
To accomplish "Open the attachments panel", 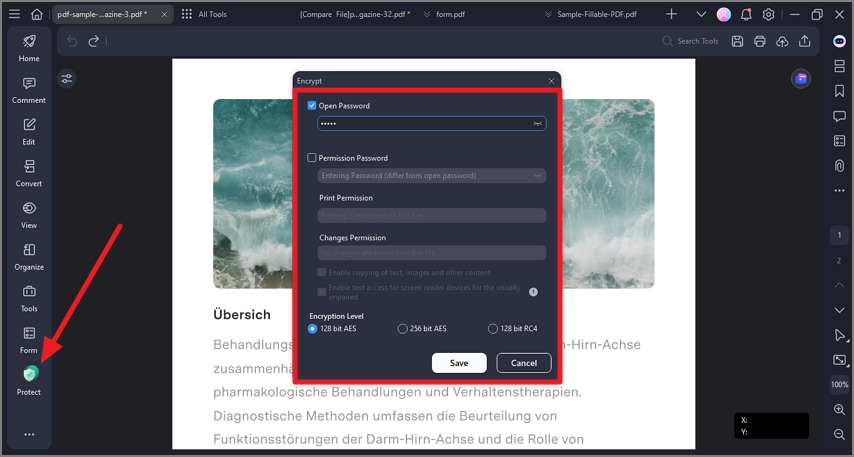I will pos(839,166).
